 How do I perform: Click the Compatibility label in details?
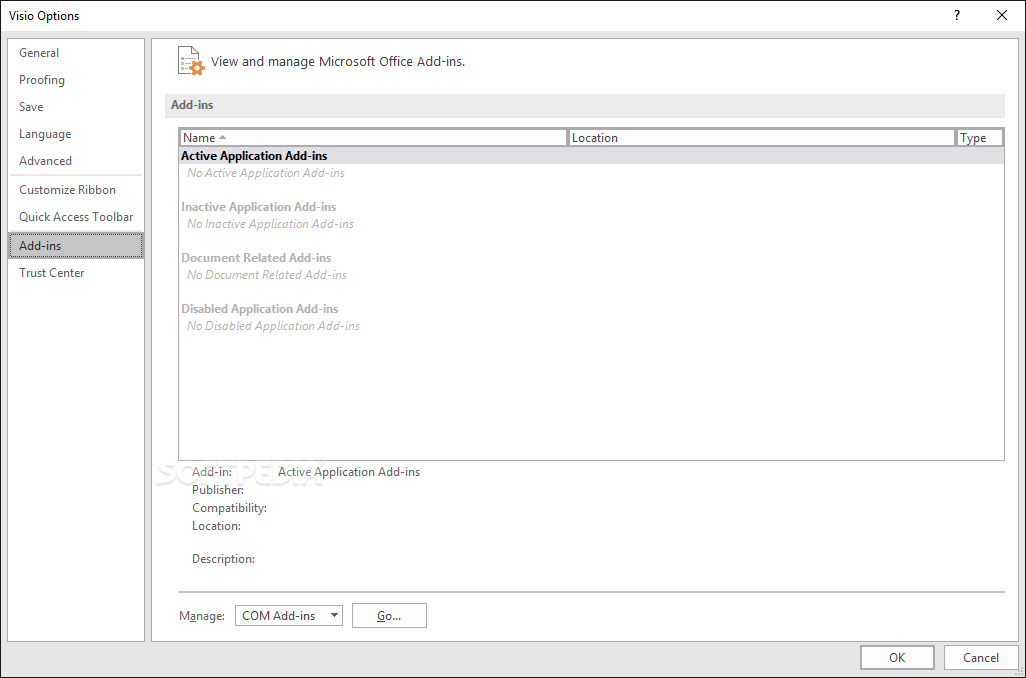[229, 508]
